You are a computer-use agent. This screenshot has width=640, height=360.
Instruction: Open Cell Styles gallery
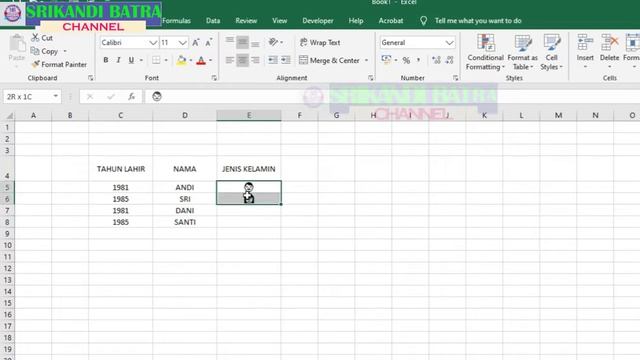(x=551, y=53)
